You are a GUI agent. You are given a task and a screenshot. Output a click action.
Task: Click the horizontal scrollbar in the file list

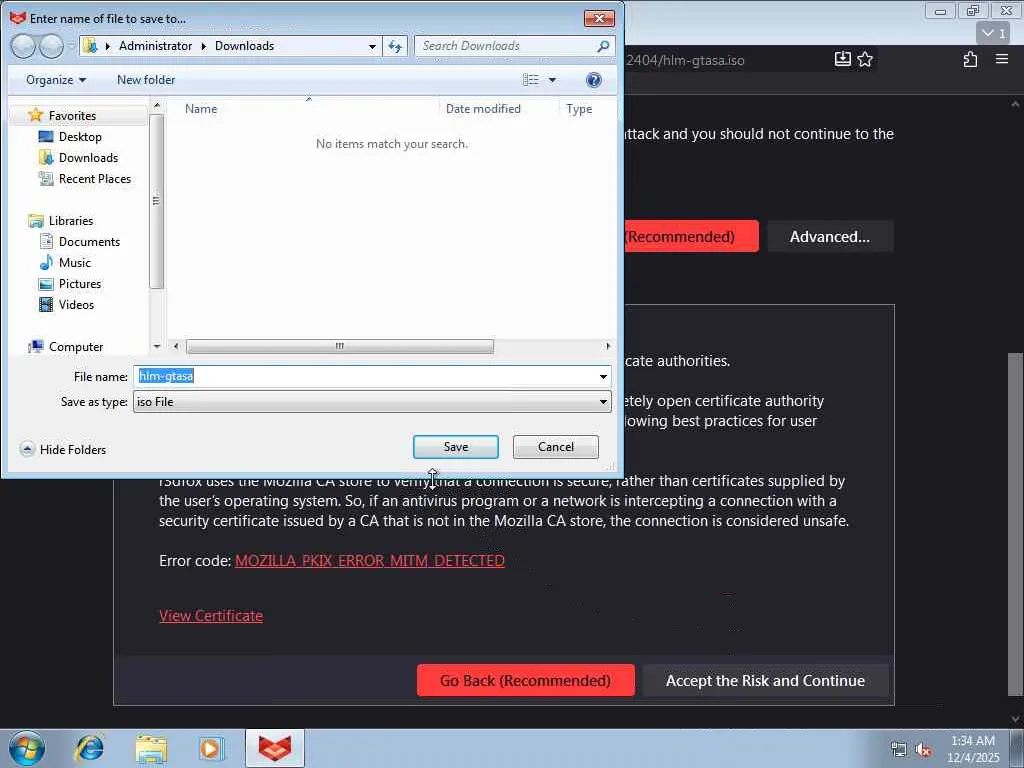coord(340,346)
